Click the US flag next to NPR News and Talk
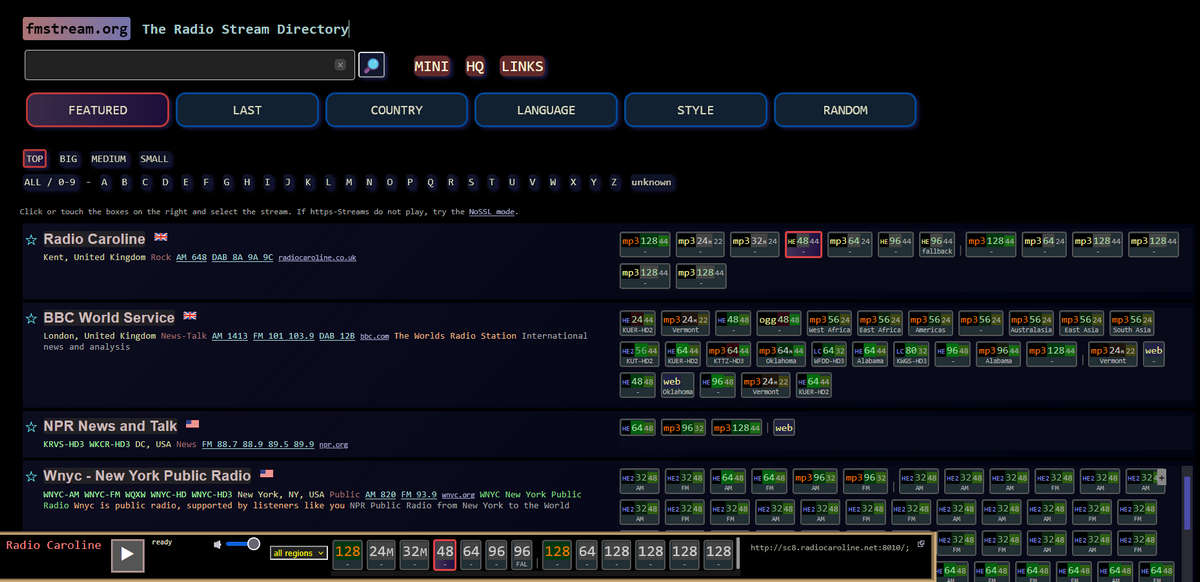Image resolution: width=1200 pixels, height=582 pixels. tap(193, 425)
